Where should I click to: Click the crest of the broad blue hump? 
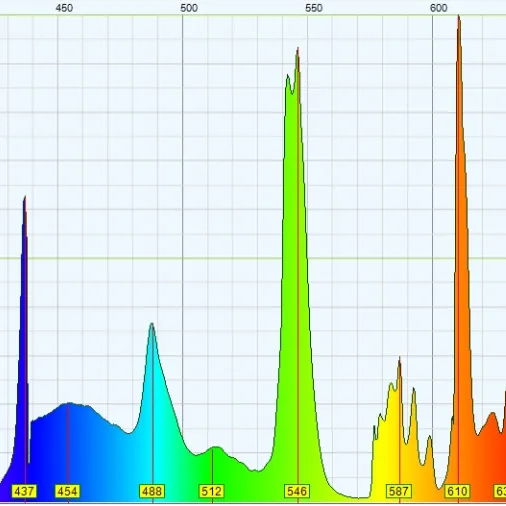(x=69, y=403)
